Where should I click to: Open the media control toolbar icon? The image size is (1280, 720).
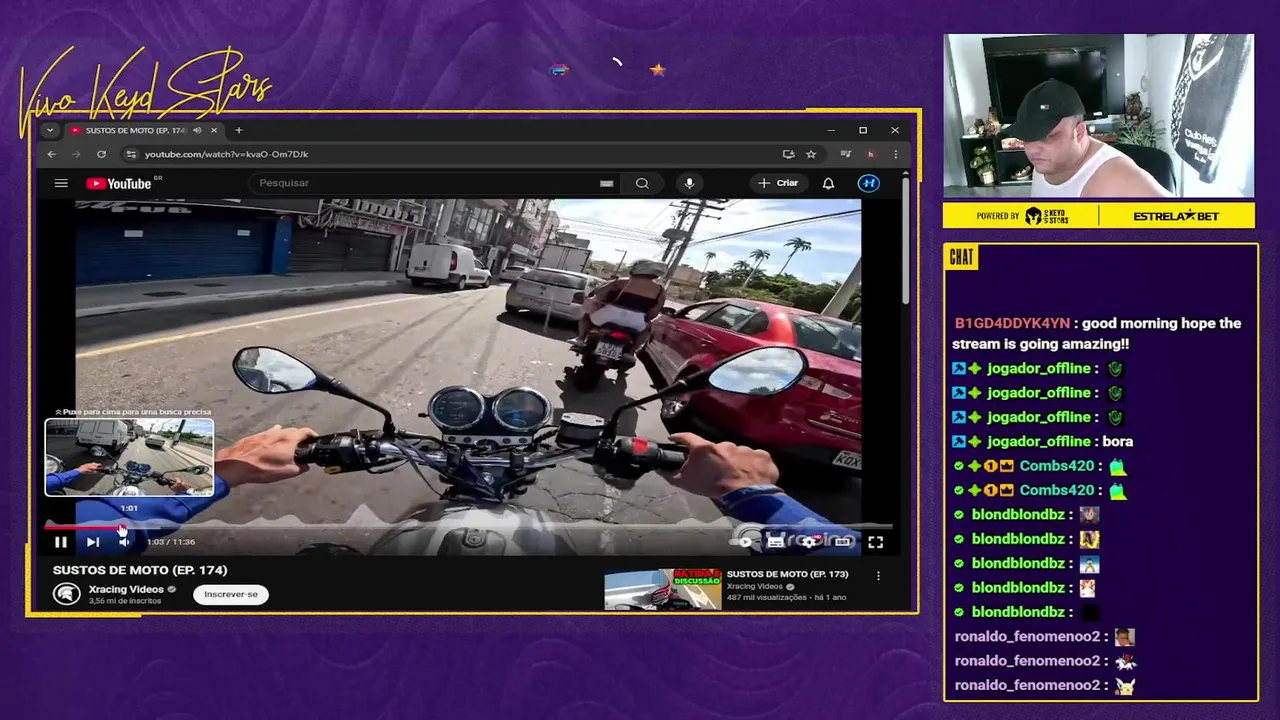point(846,154)
